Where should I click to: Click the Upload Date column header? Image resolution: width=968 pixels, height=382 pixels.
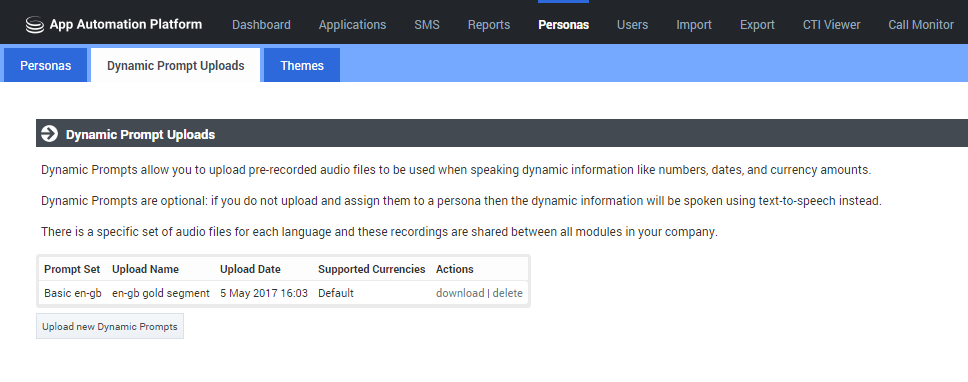click(250, 269)
